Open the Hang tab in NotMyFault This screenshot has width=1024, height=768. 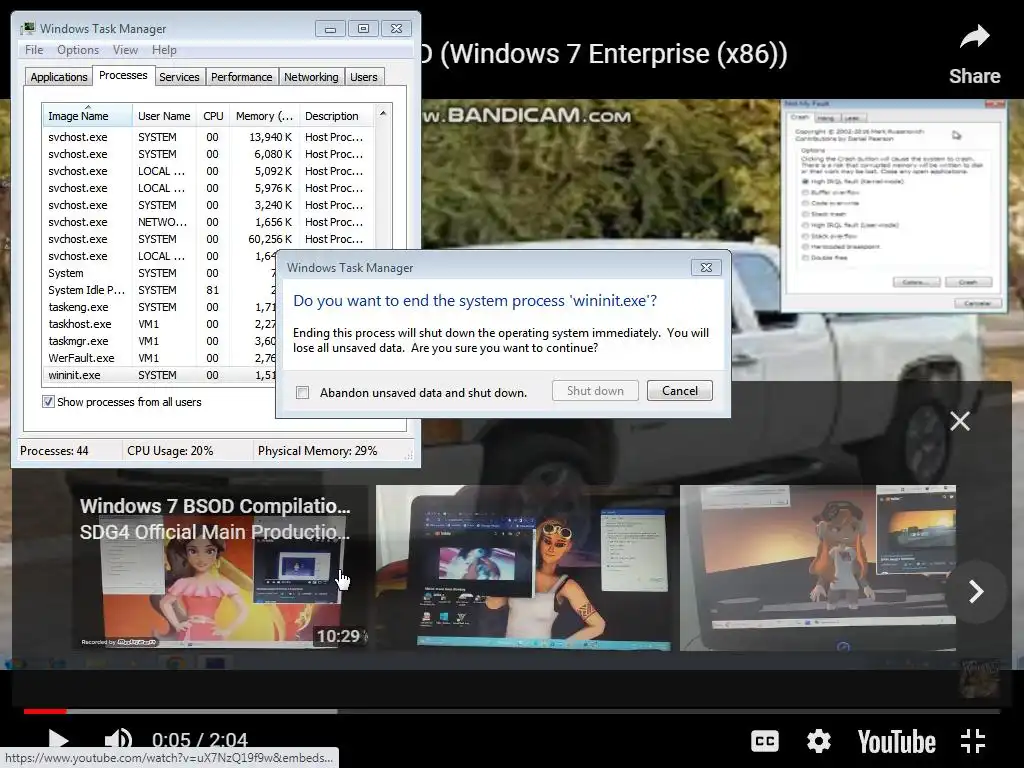(825, 118)
